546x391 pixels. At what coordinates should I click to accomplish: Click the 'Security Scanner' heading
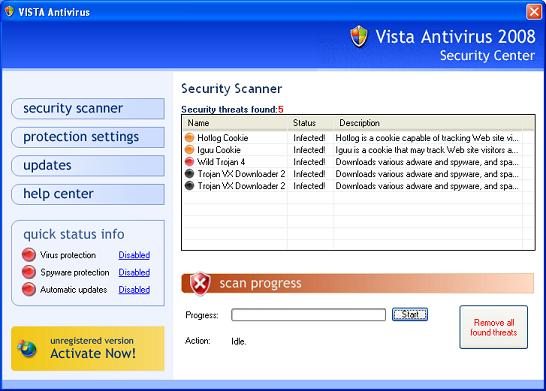pyautogui.click(x=232, y=88)
